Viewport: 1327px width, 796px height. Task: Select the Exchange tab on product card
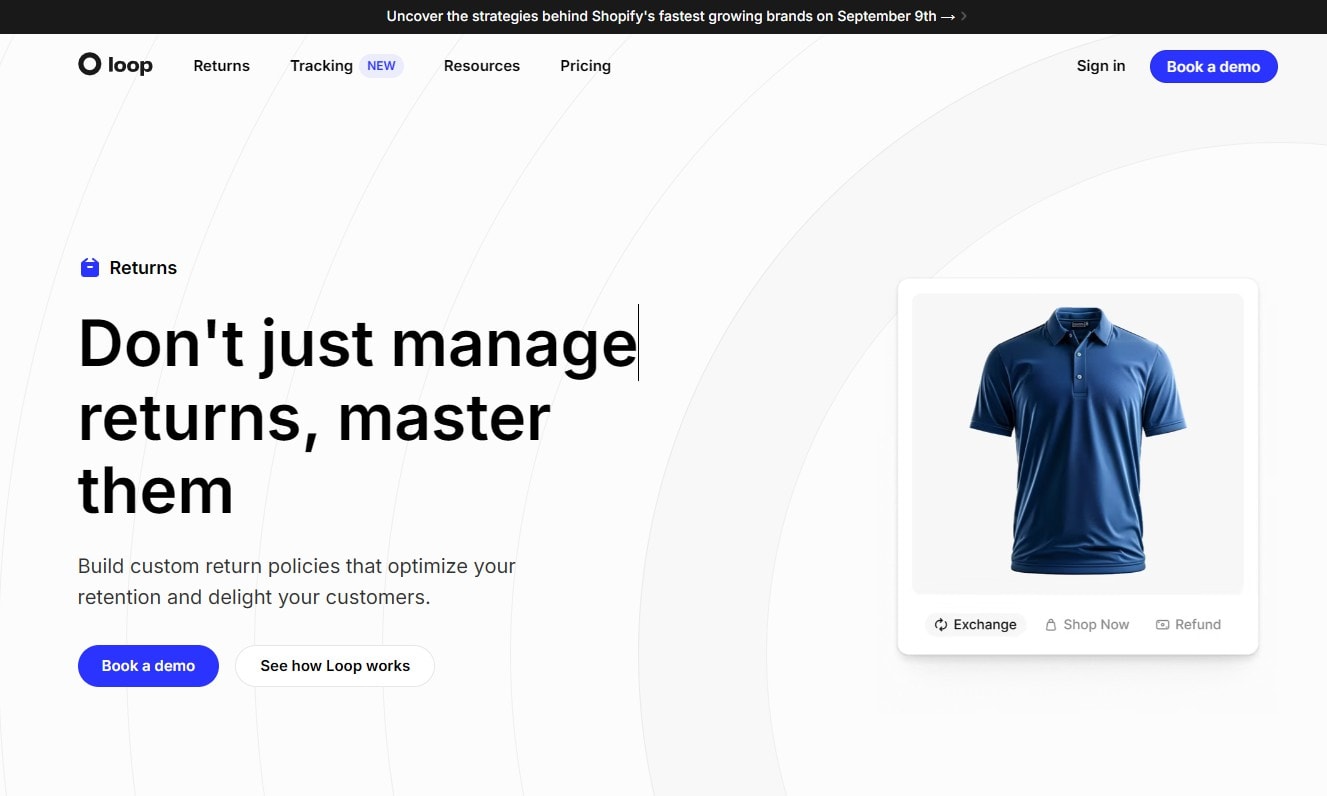[x=975, y=625]
